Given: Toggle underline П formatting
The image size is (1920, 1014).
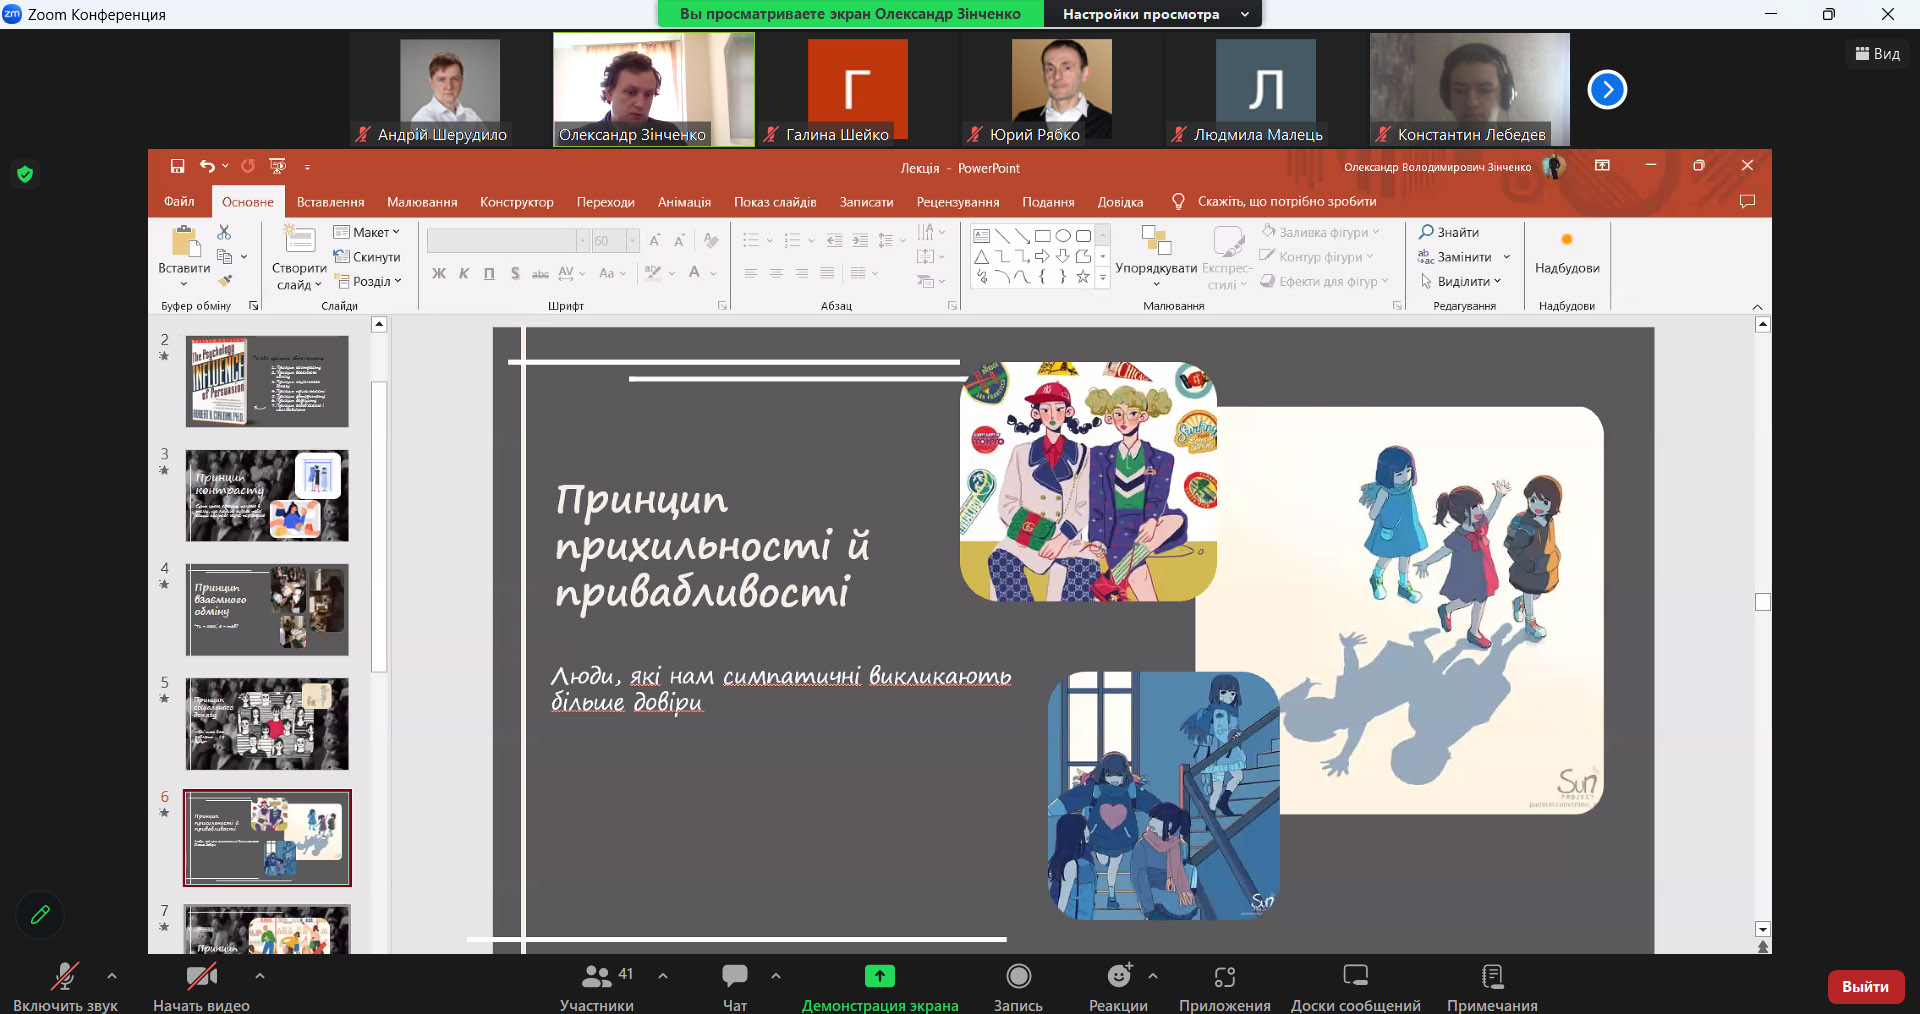Looking at the screenshot, I should click(489, 273).
